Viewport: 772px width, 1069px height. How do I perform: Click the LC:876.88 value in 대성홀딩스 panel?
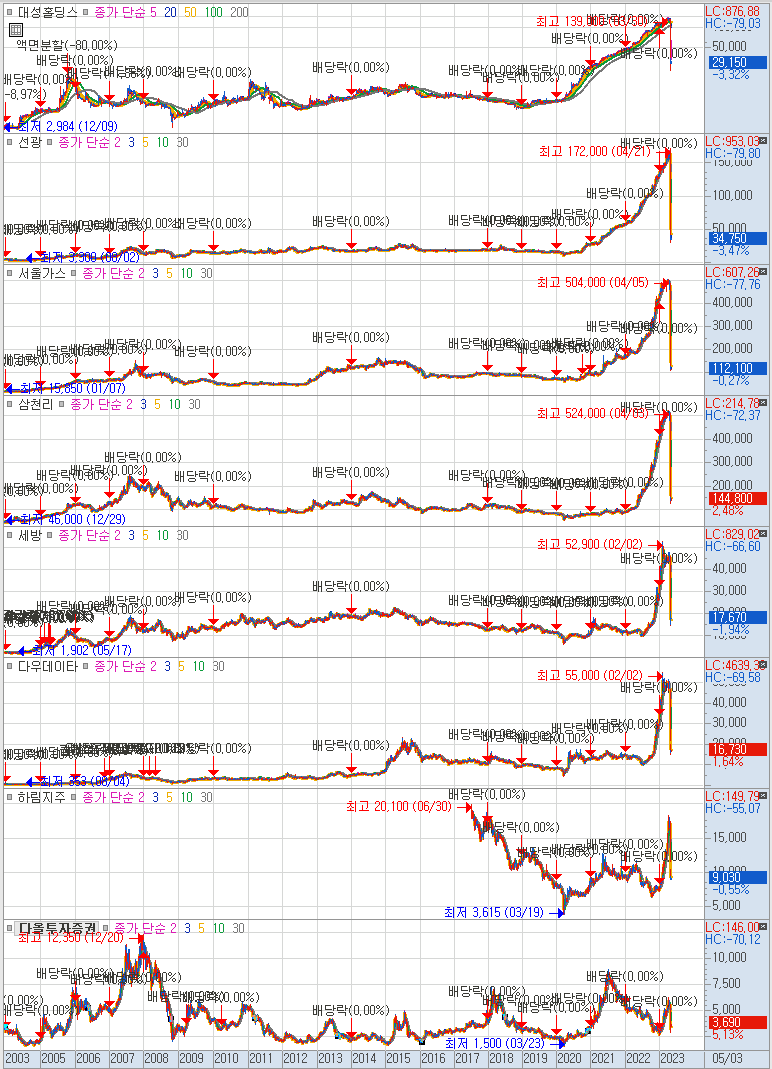pos(732,12)
